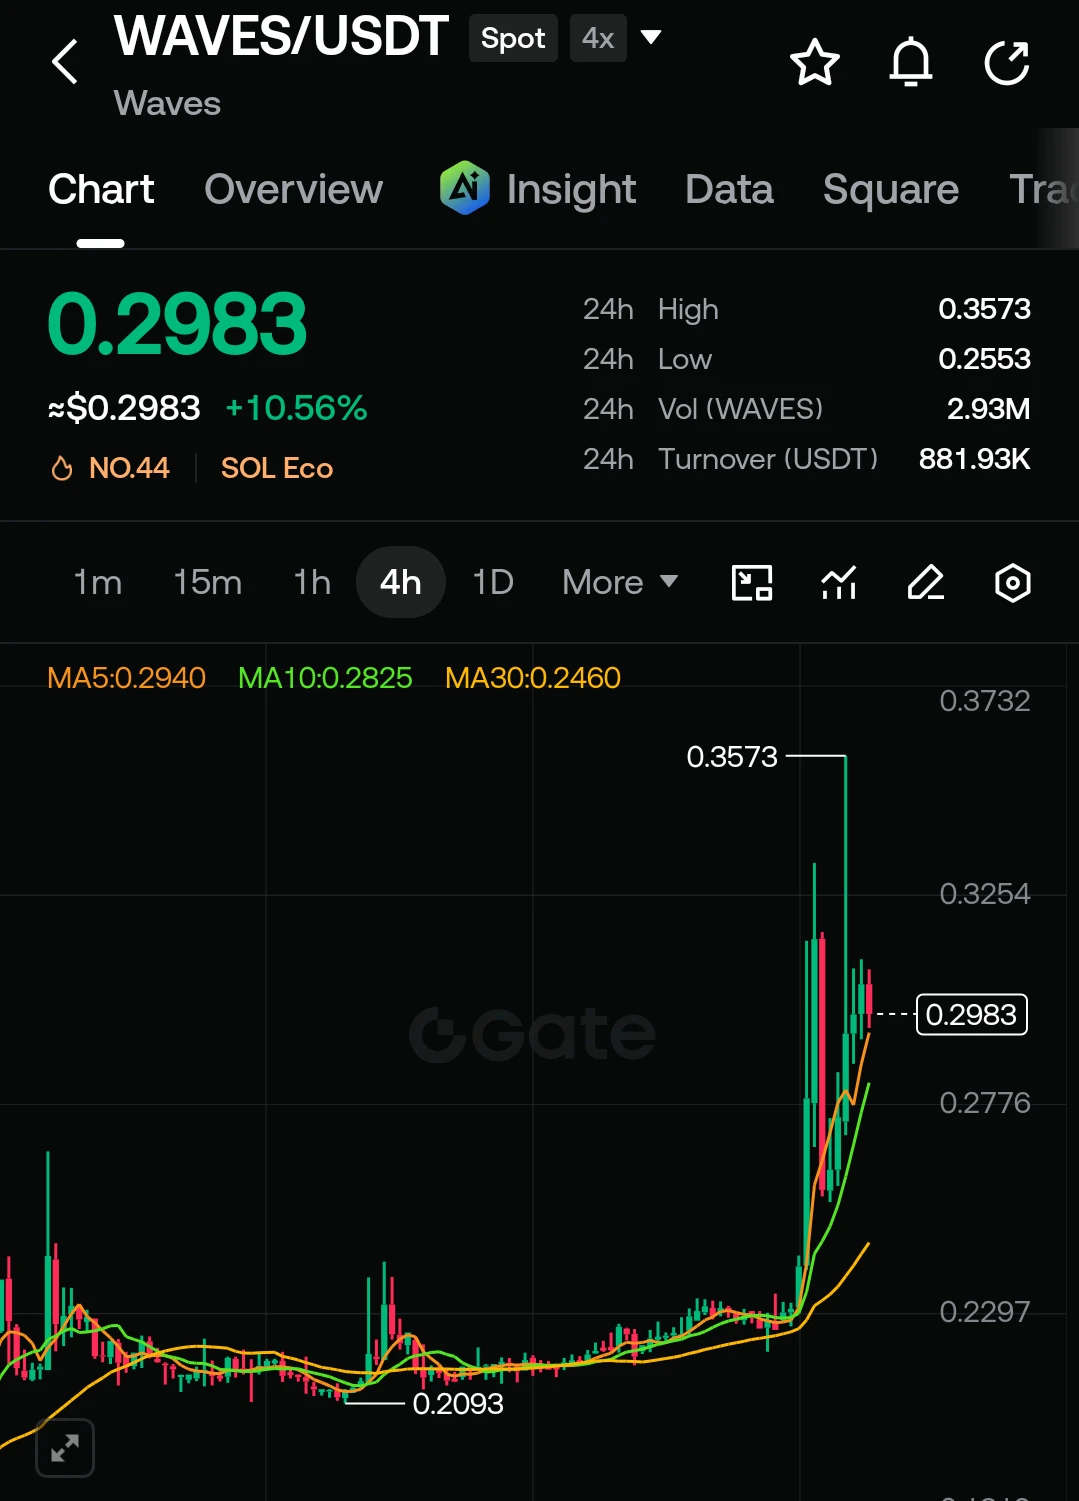Tap the 0.3254 price axis label
Image resolution: width=1079 pixels, height=1501 pixels.
[x=984, y=894]
